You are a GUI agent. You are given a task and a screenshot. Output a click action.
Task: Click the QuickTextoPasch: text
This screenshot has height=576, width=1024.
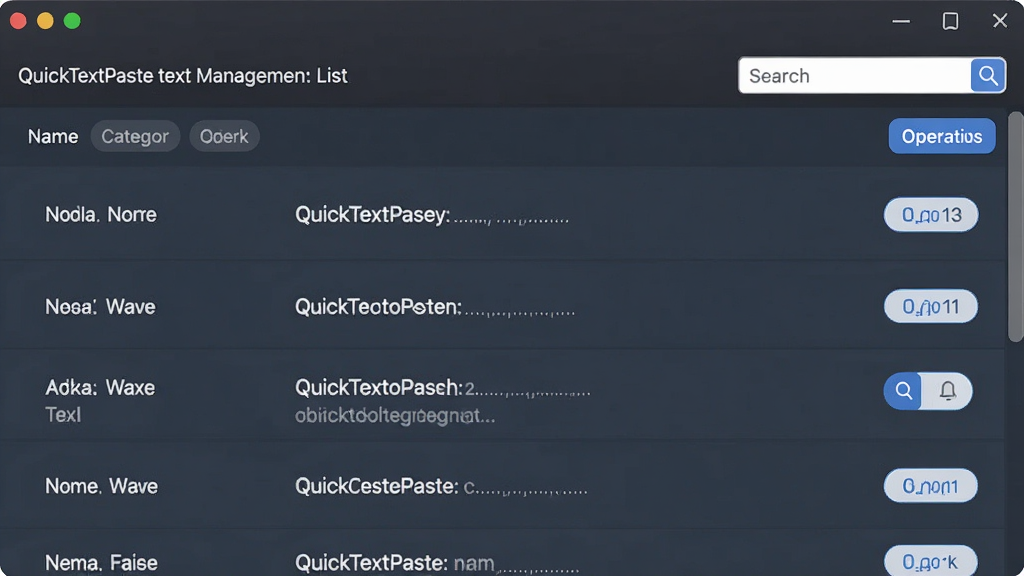pos(379,387)
